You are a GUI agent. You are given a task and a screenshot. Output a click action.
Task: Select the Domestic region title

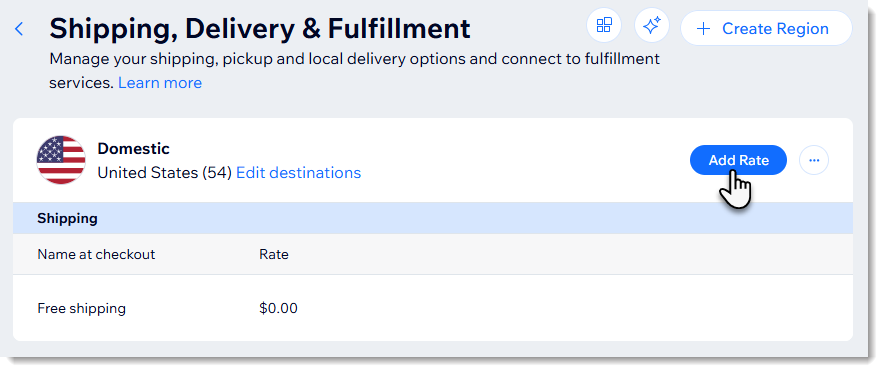point(133,149)
